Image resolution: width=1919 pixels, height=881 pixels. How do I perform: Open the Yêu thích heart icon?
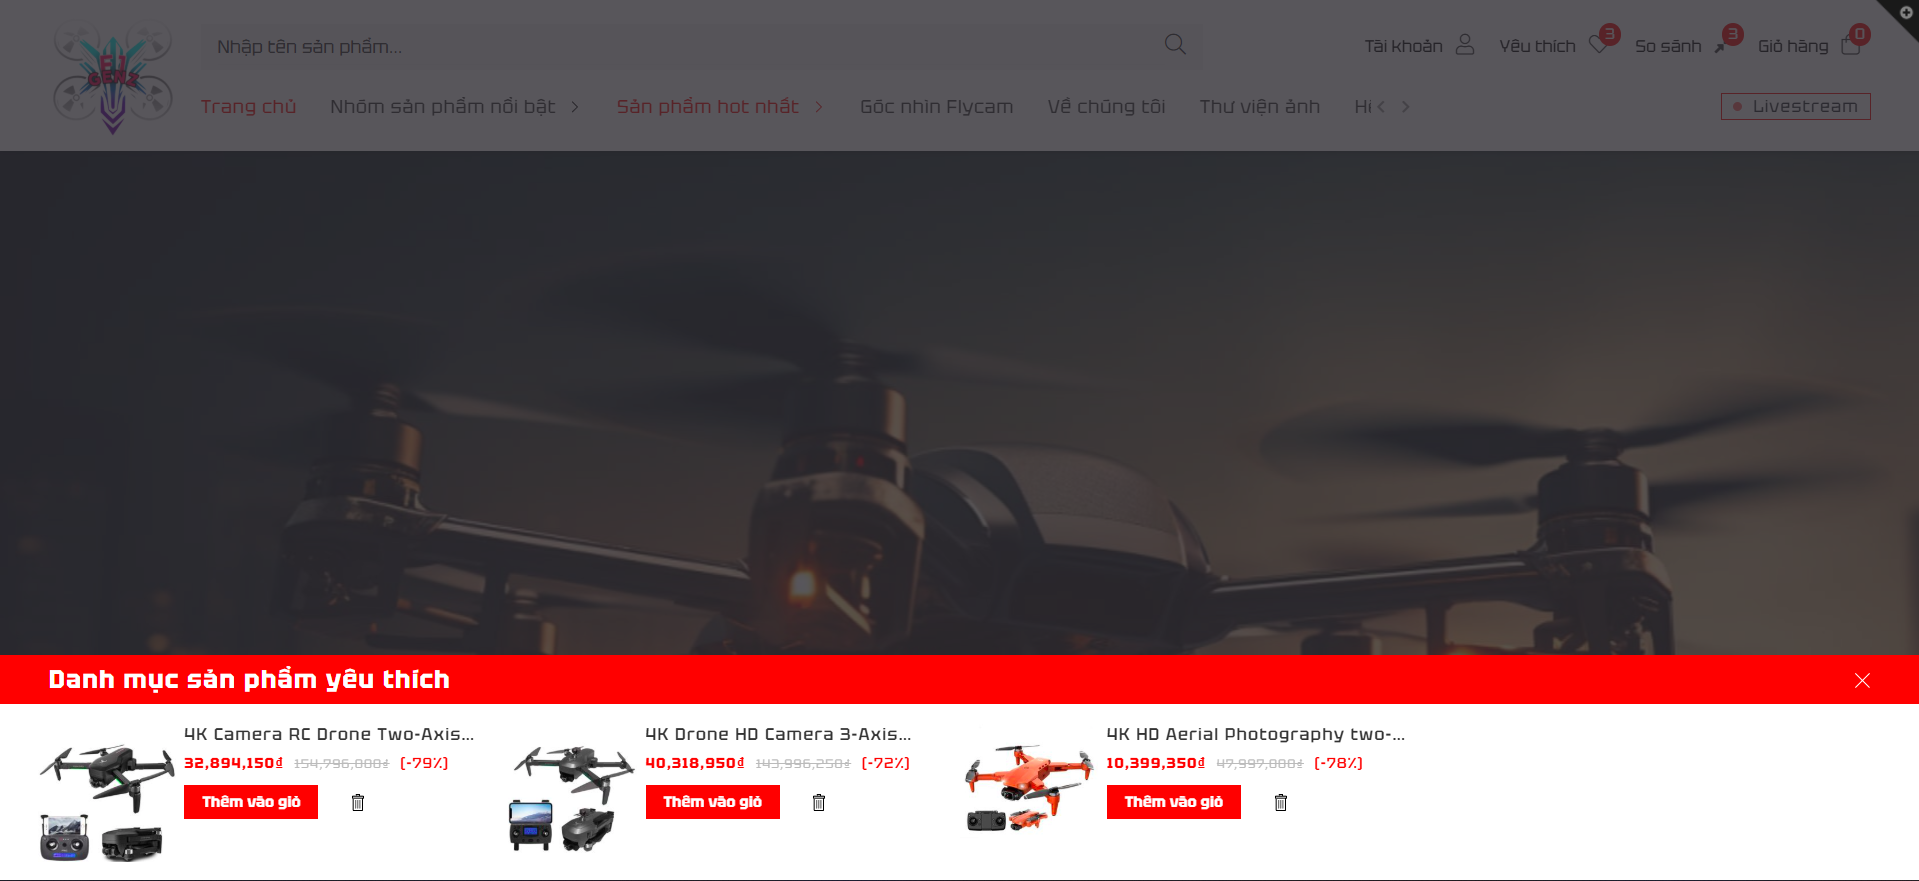[x=1598, y=45]
